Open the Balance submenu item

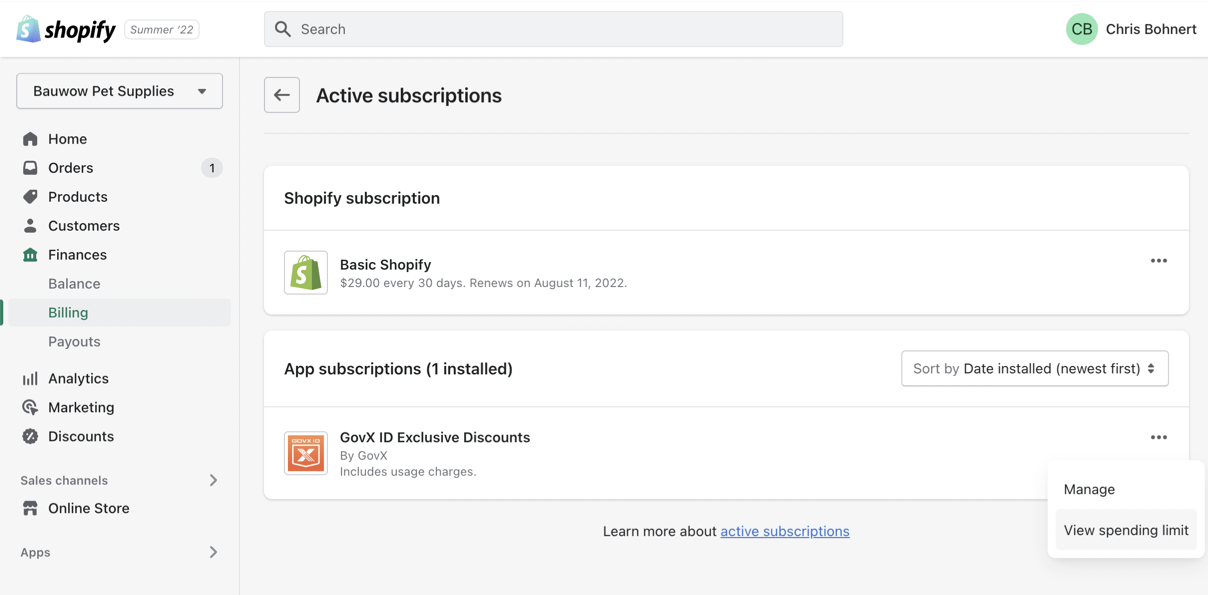coord(74,284)
